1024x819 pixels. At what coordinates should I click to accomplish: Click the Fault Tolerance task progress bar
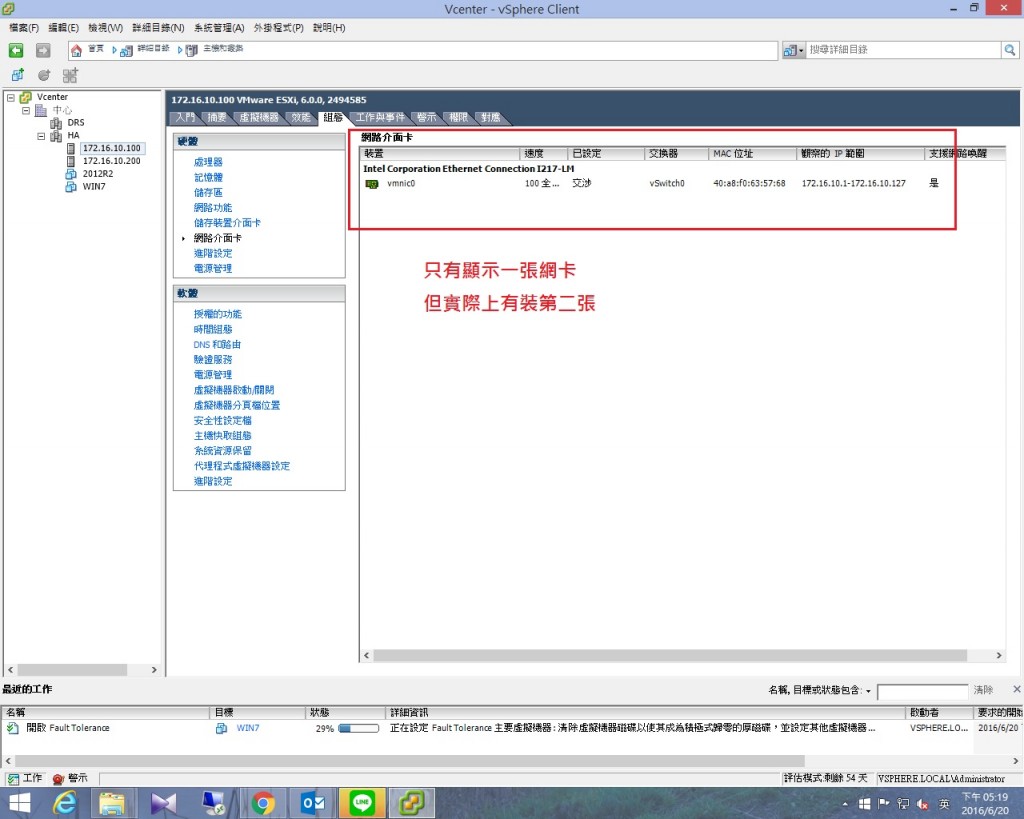[359, 729]
